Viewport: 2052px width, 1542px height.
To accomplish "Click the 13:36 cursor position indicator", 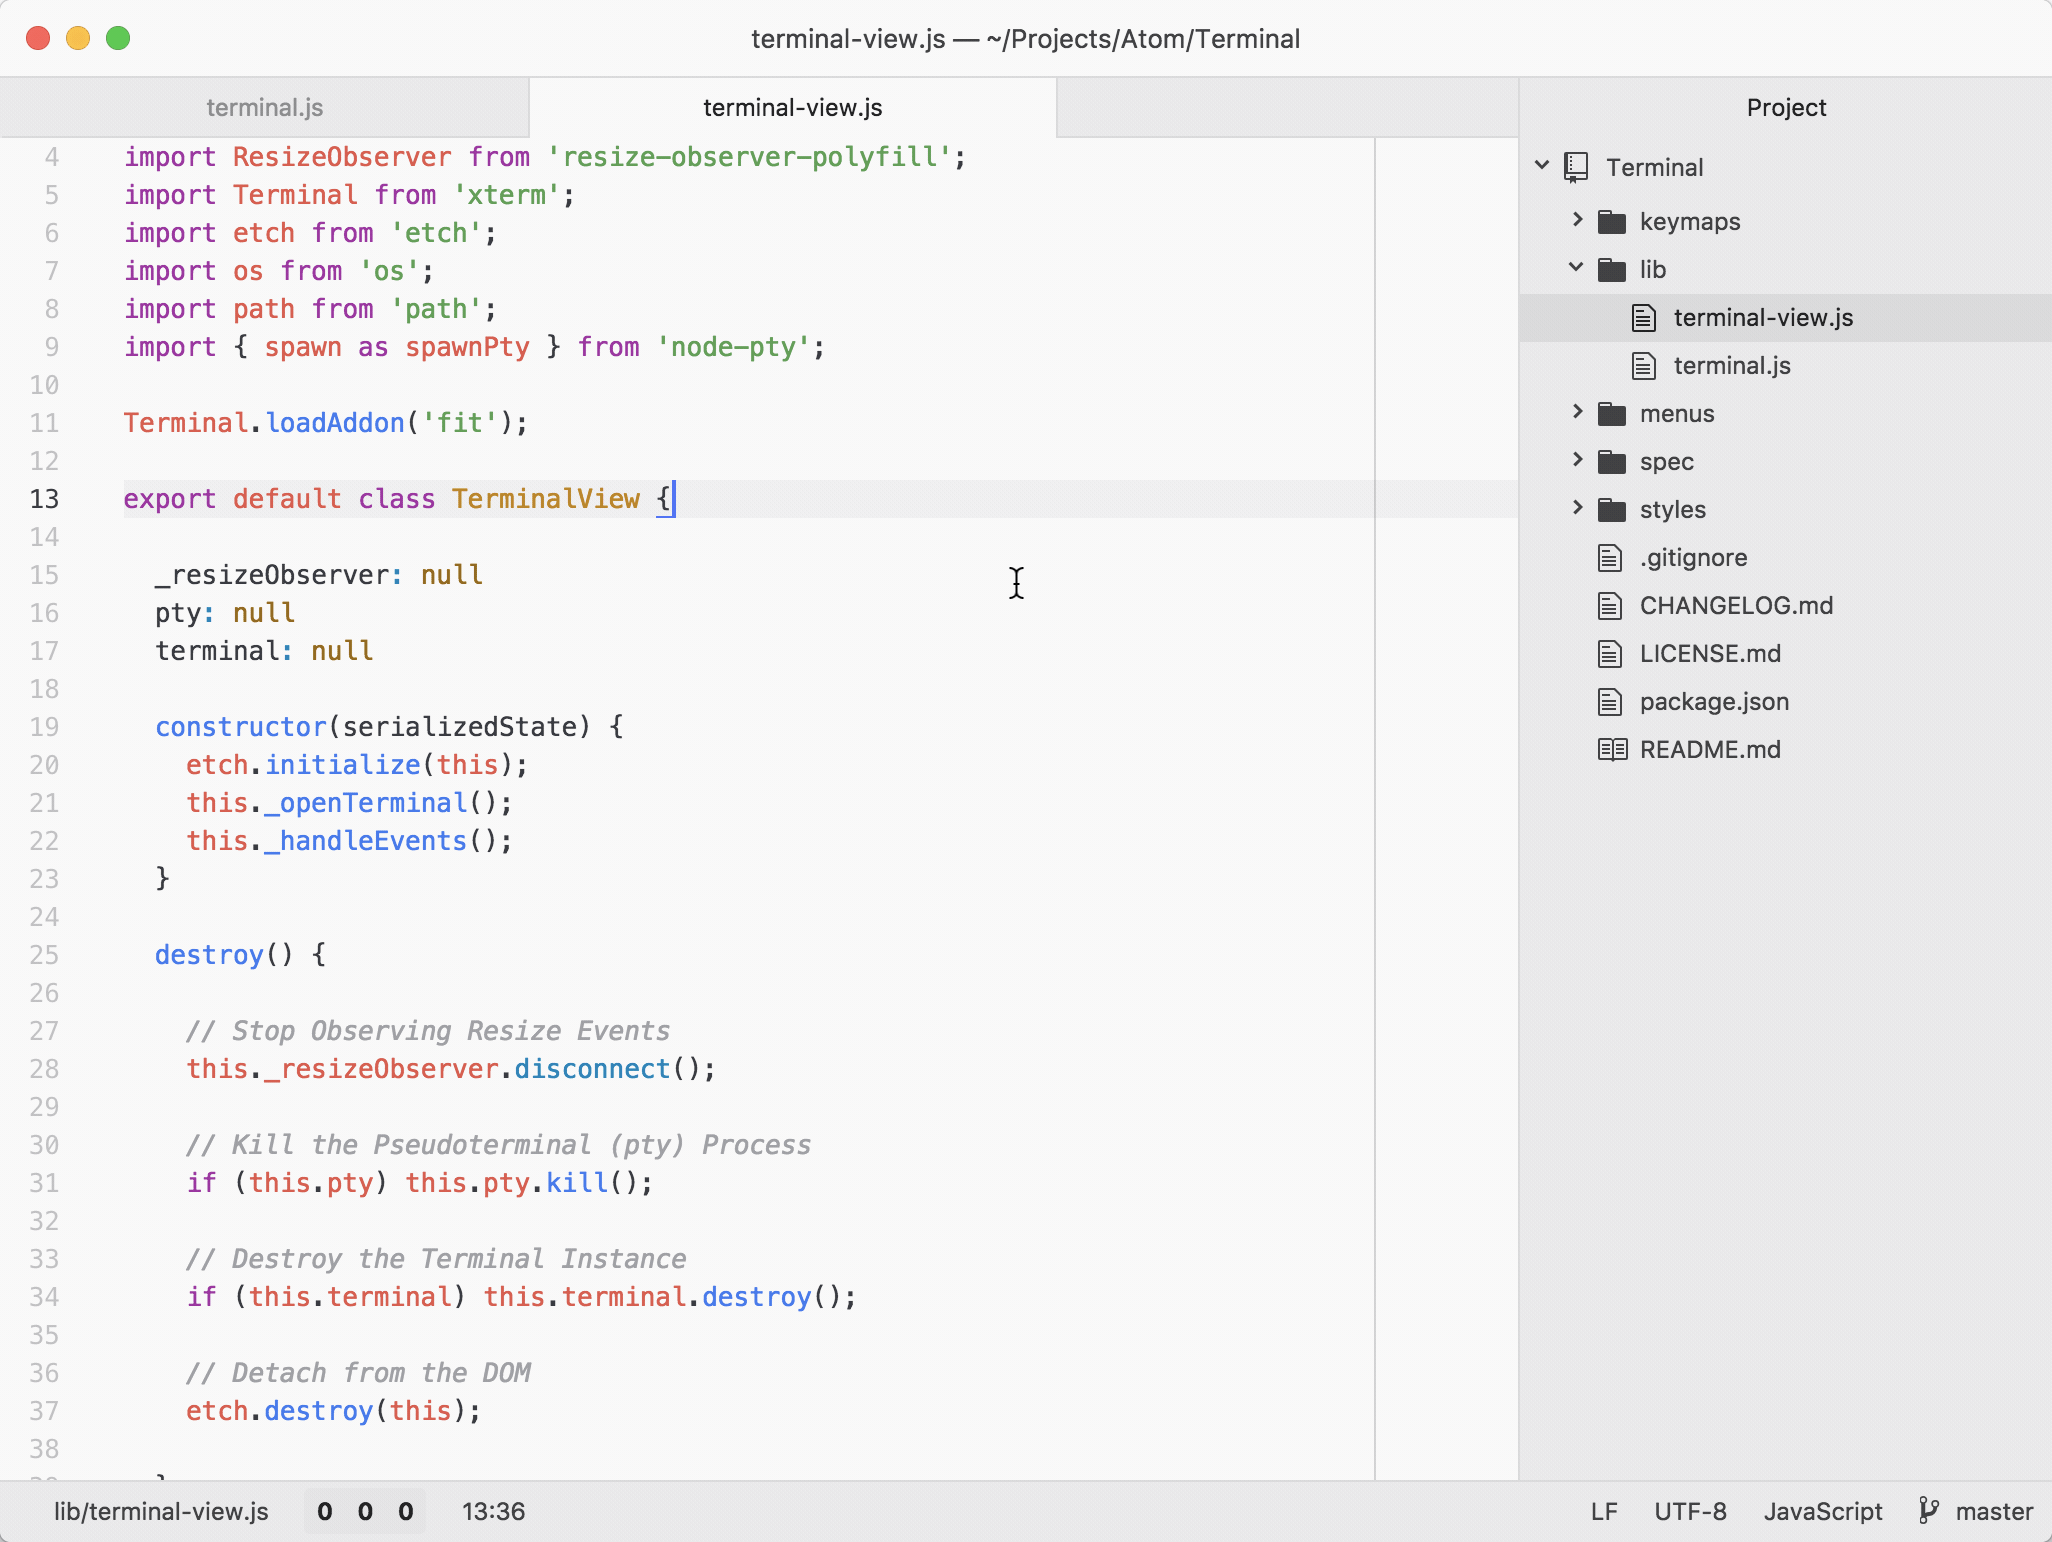I will pyautogui.click(x=493, y=1511).
